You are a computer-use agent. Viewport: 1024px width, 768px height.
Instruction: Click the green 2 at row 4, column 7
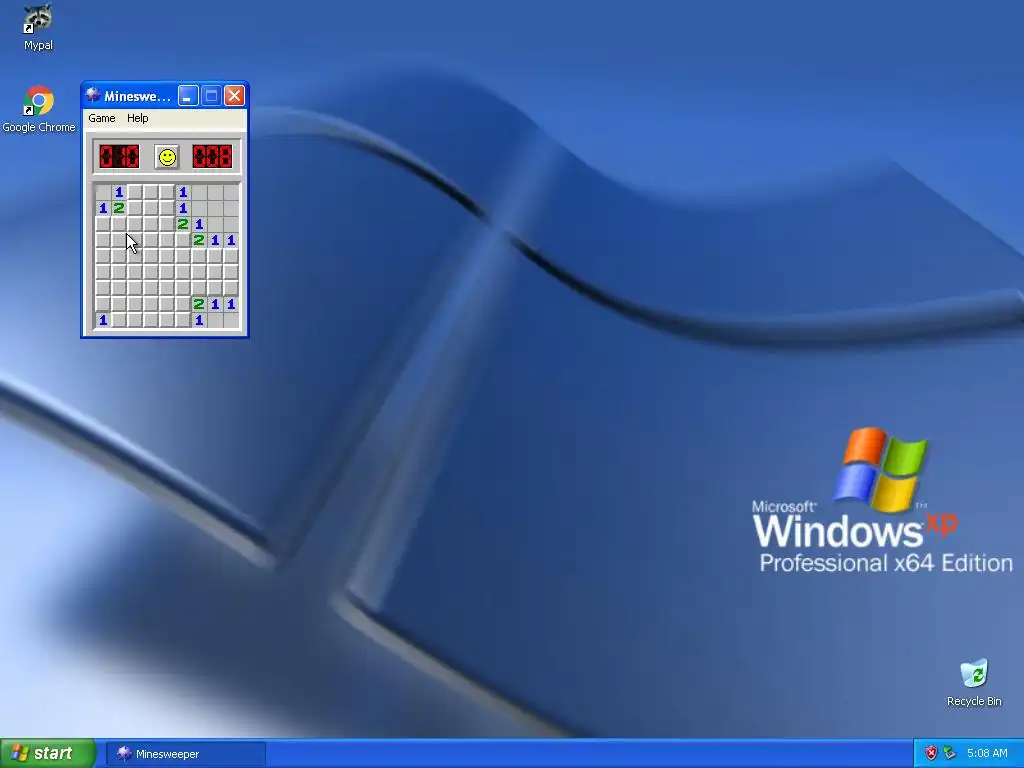199,240
